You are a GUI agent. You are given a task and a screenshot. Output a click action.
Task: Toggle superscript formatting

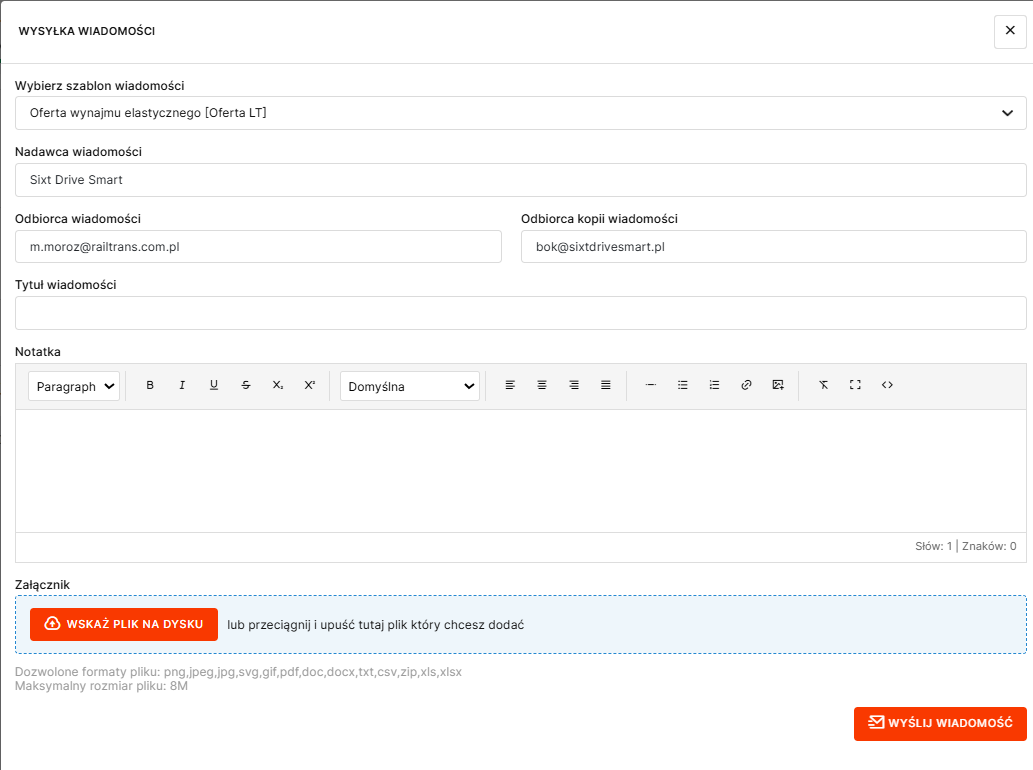pyautogui.click(x=310, y=385)
